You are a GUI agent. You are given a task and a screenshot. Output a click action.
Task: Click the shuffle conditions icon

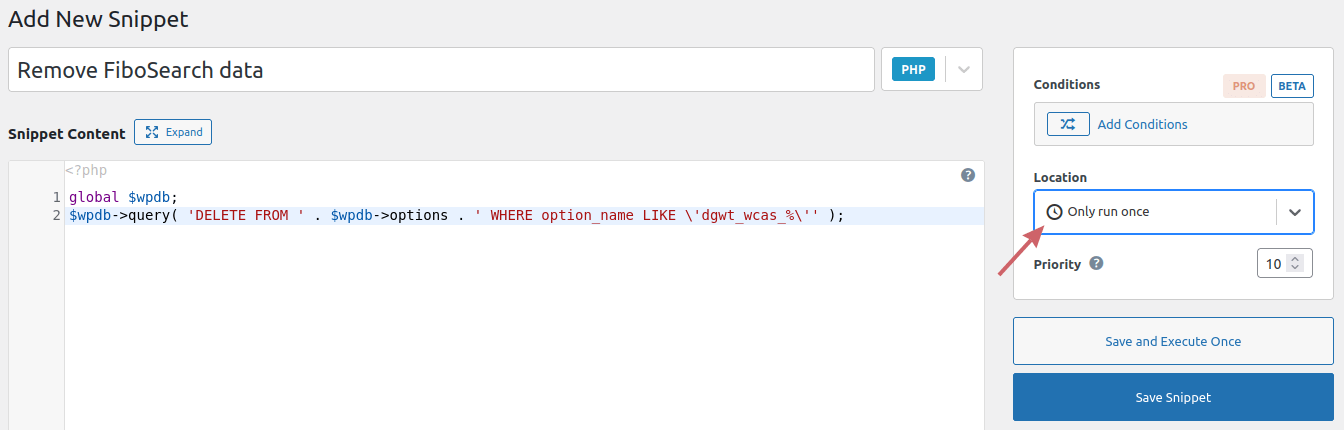pos(1068,124)
